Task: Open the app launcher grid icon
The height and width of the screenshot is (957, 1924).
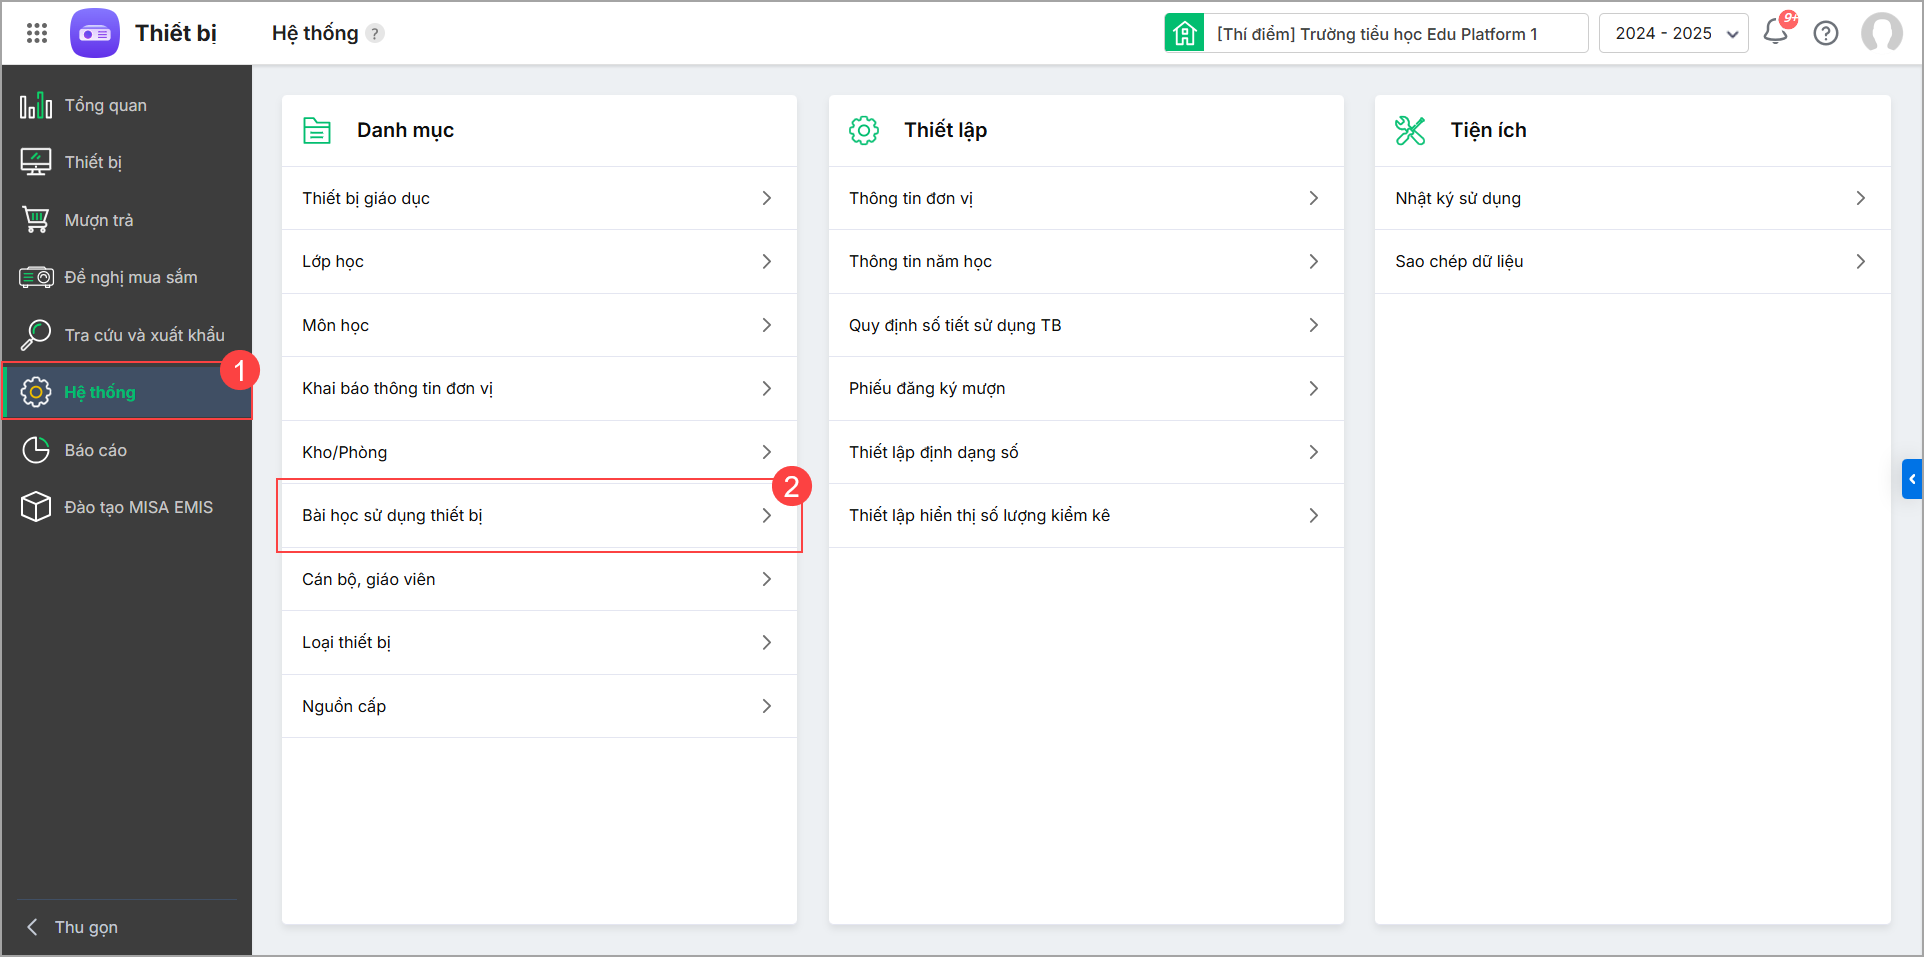Action: [37, 33]
